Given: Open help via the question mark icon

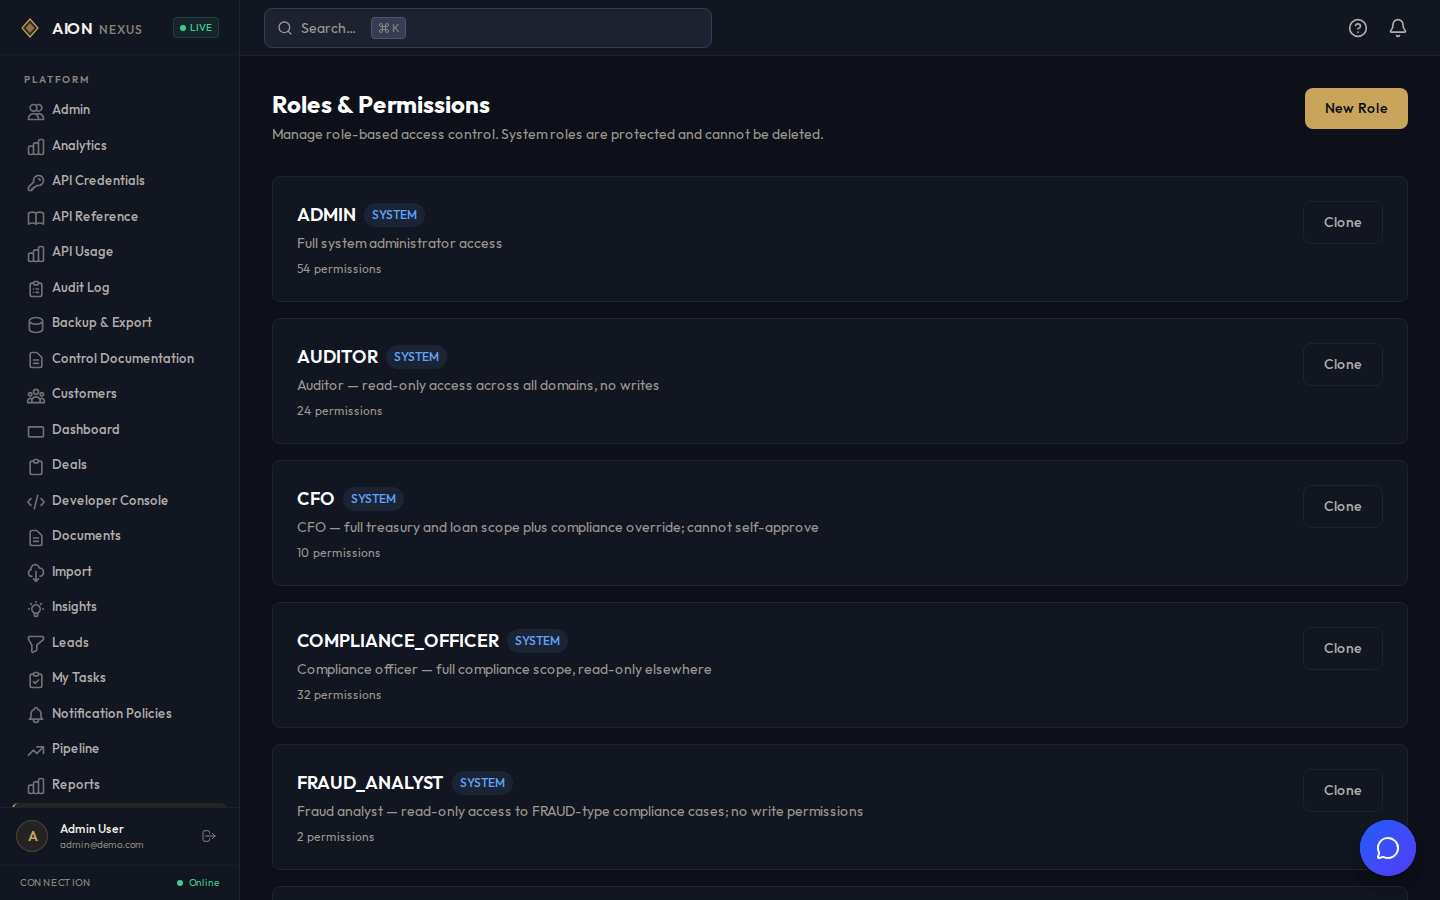Looking at the screenshot, I should pyautogui.click(x=1358, y=28).
